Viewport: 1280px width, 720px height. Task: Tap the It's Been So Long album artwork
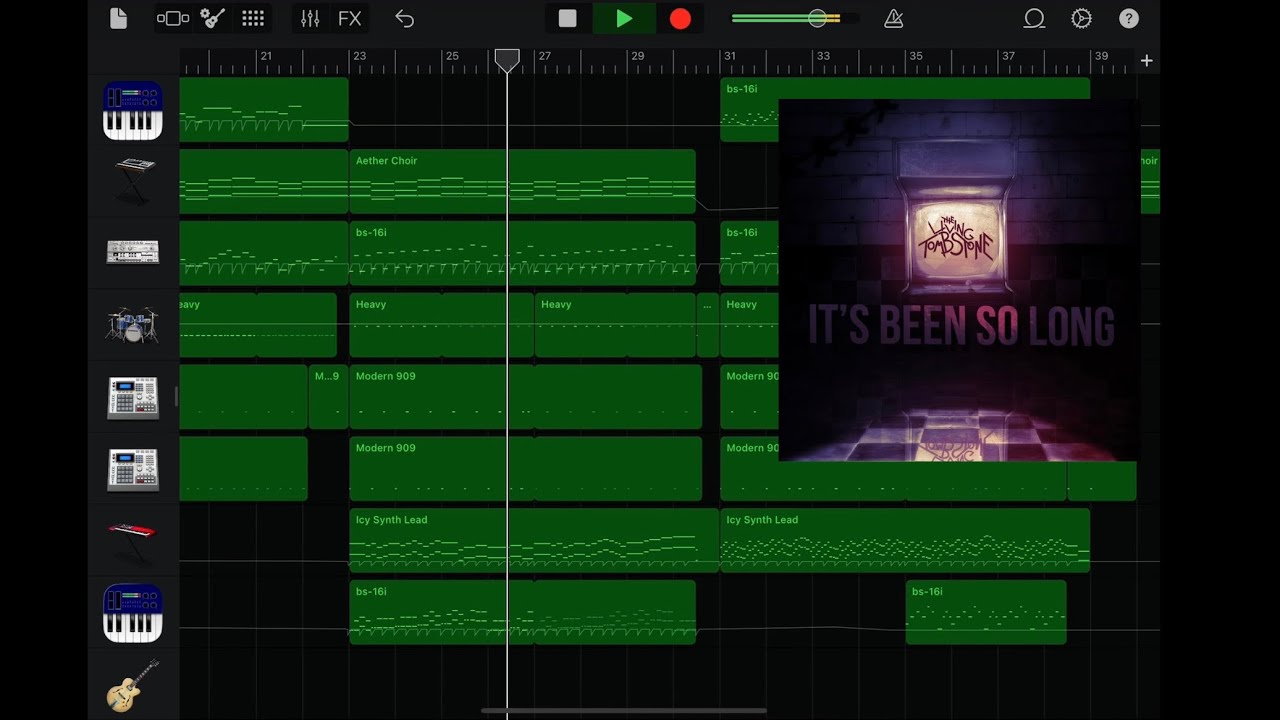[958, 280]
